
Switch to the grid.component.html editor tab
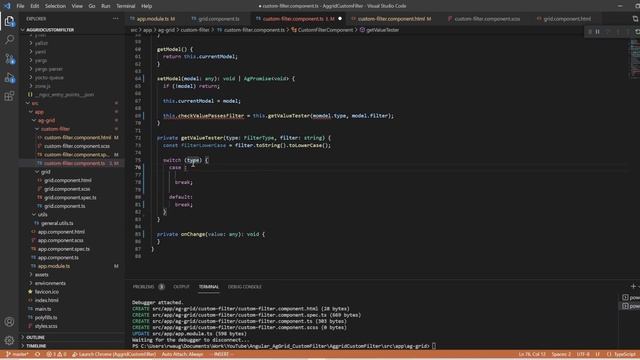click(x=567, y=19)
